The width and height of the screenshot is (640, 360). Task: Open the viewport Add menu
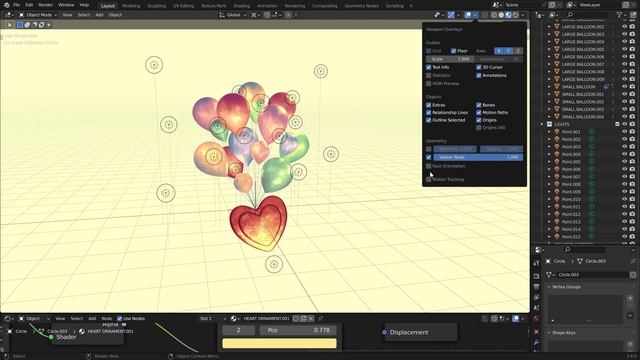coord(99,15)
